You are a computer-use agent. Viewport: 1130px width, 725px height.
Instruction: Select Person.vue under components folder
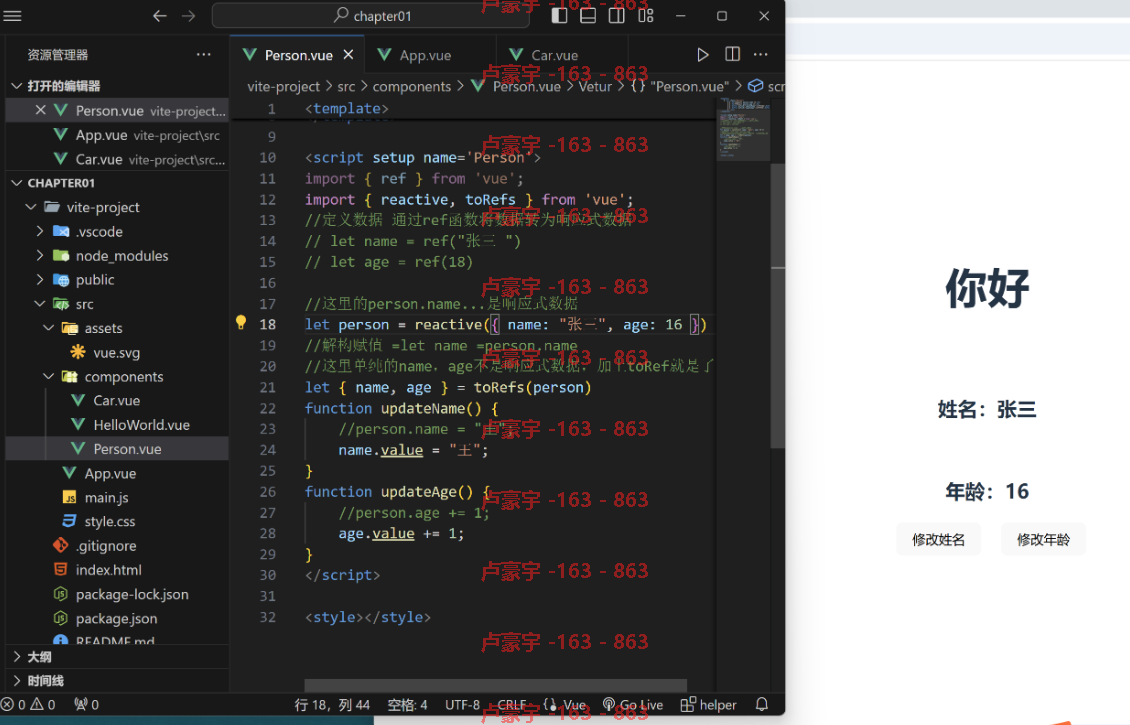pos(117,449)
